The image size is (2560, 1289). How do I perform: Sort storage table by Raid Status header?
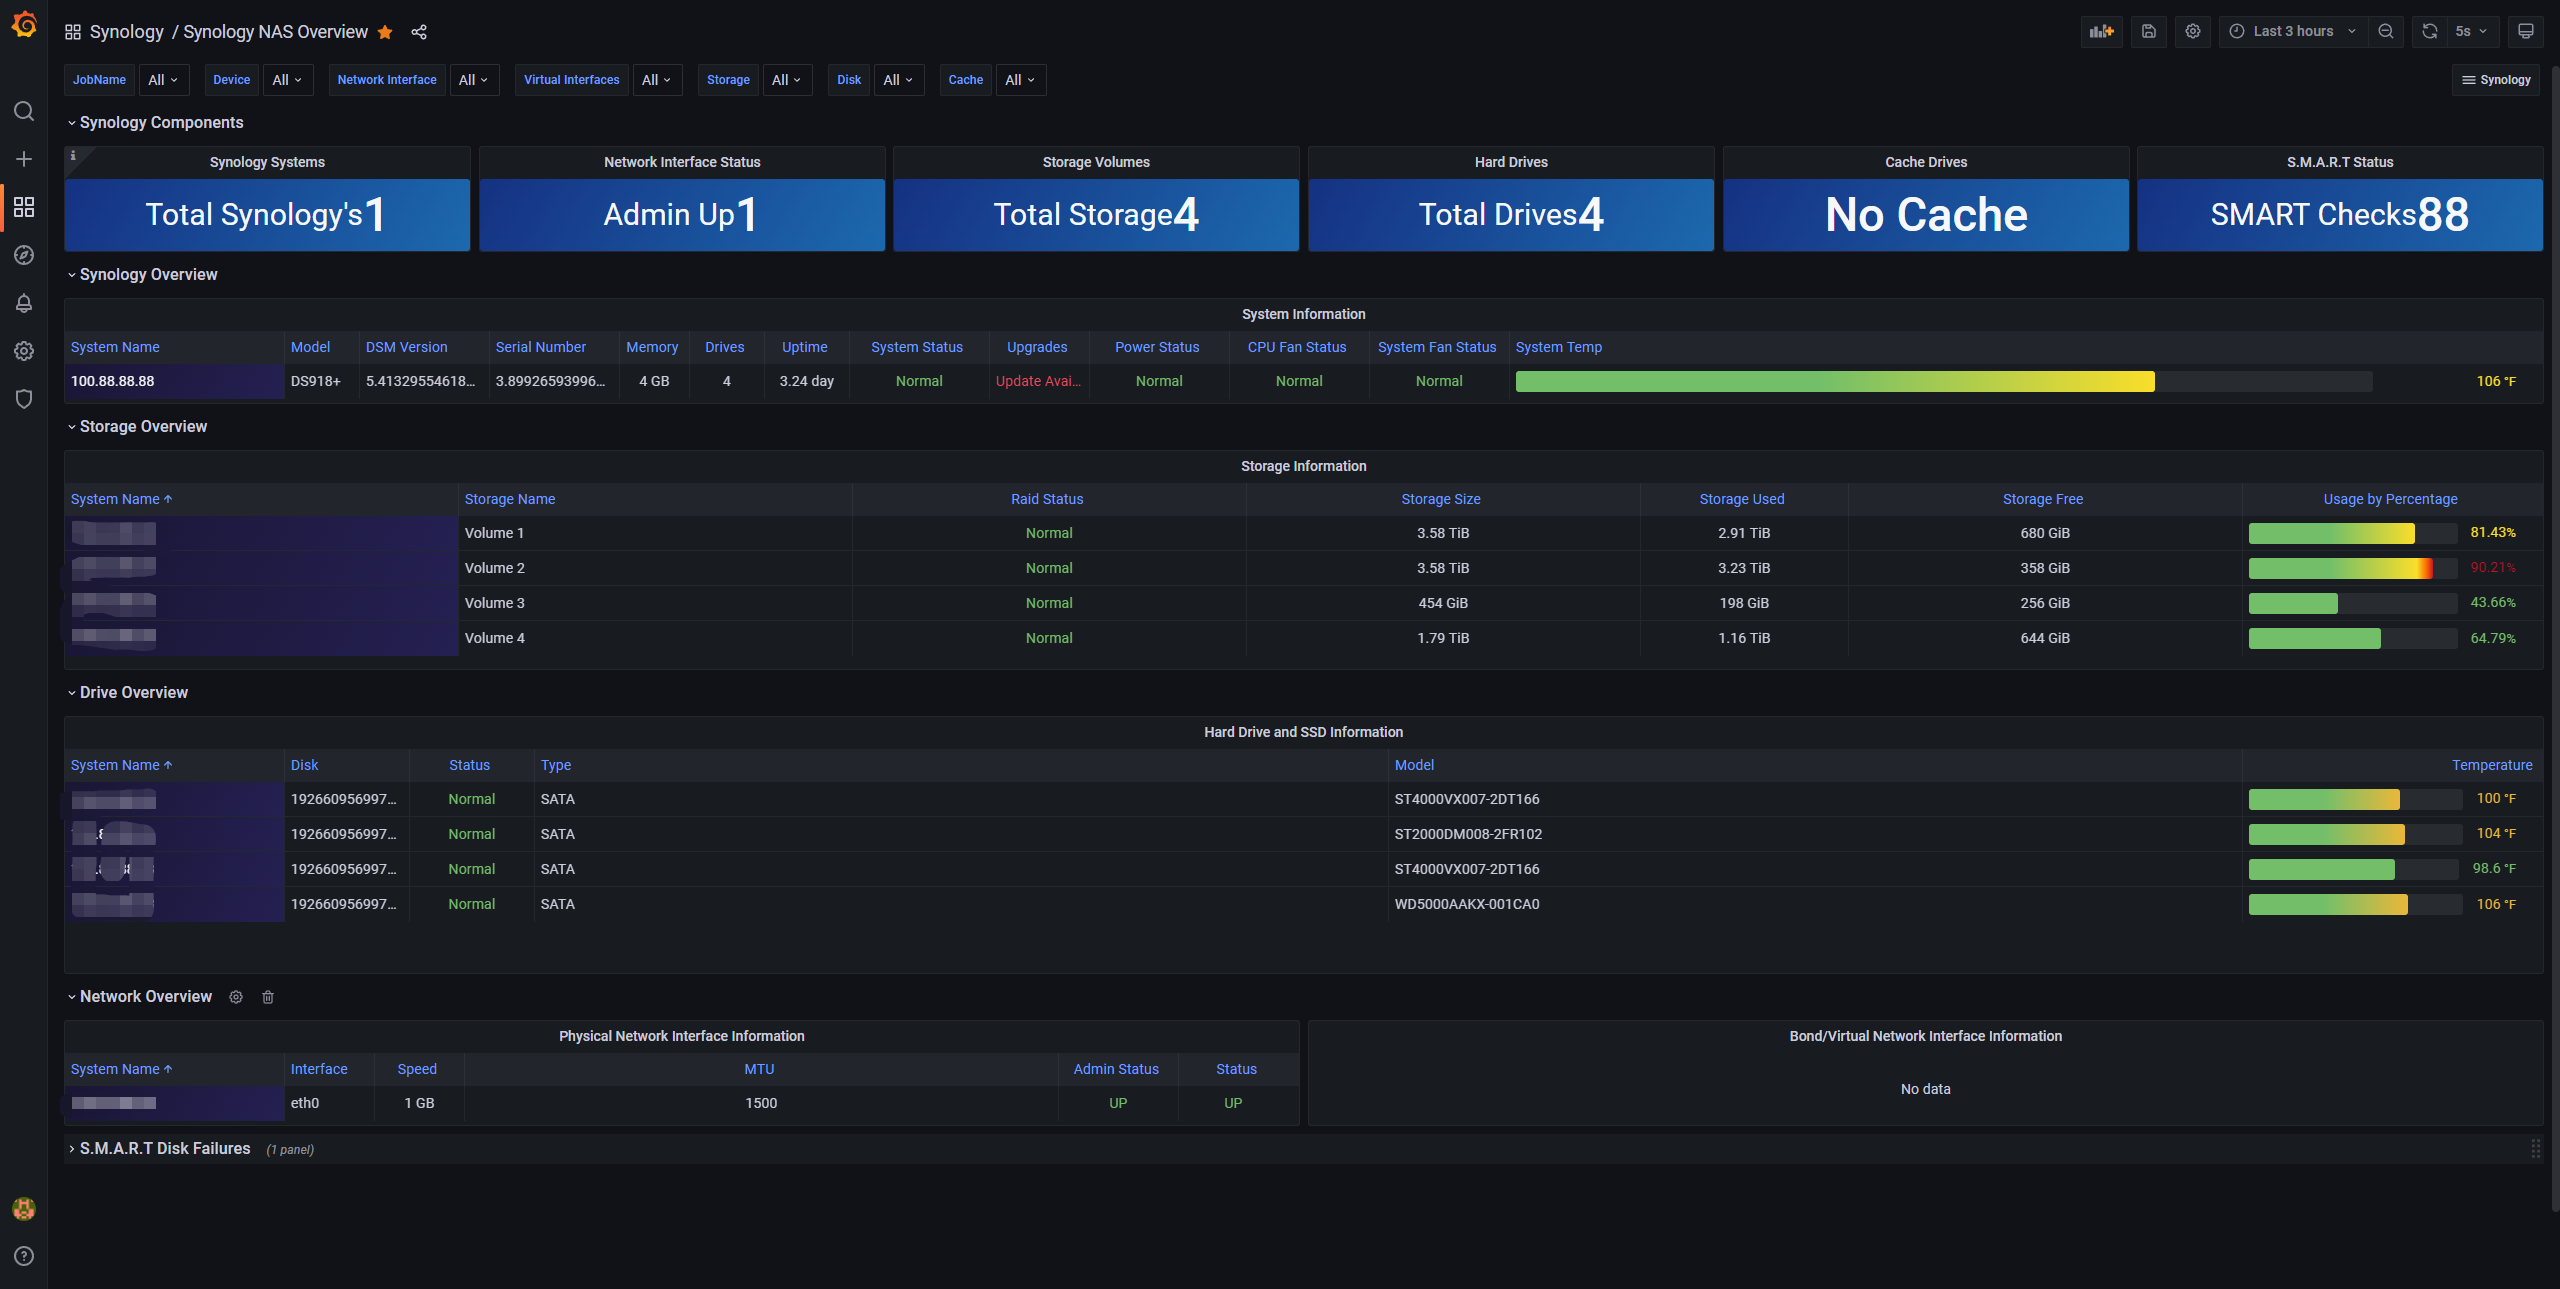pos(1047,499)
